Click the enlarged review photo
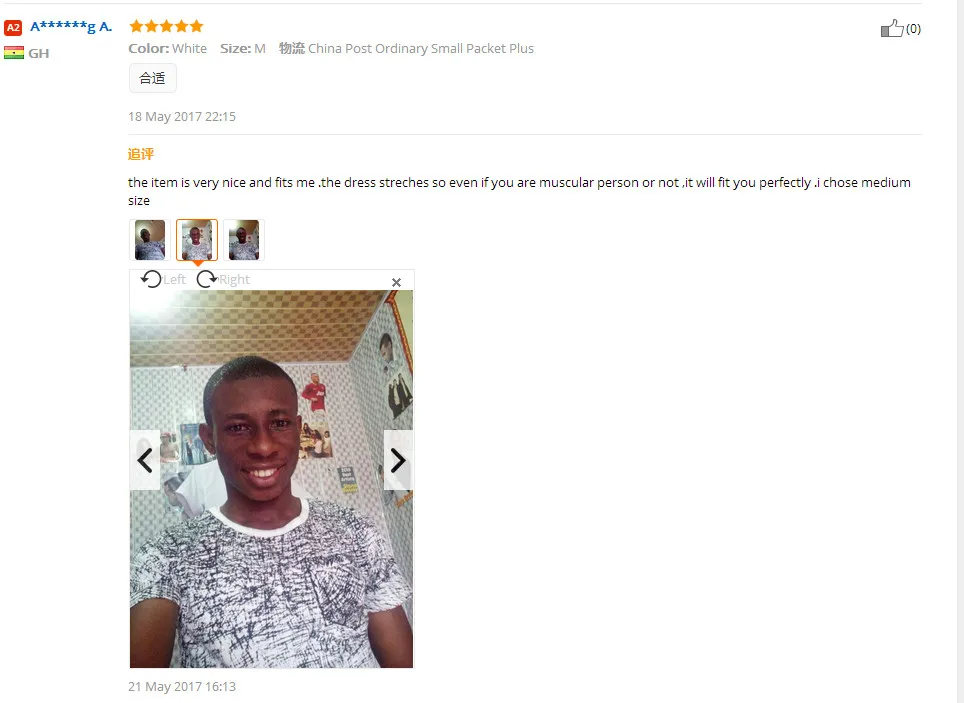Viewport: 964px width, 703px height. tap(271, 479)
